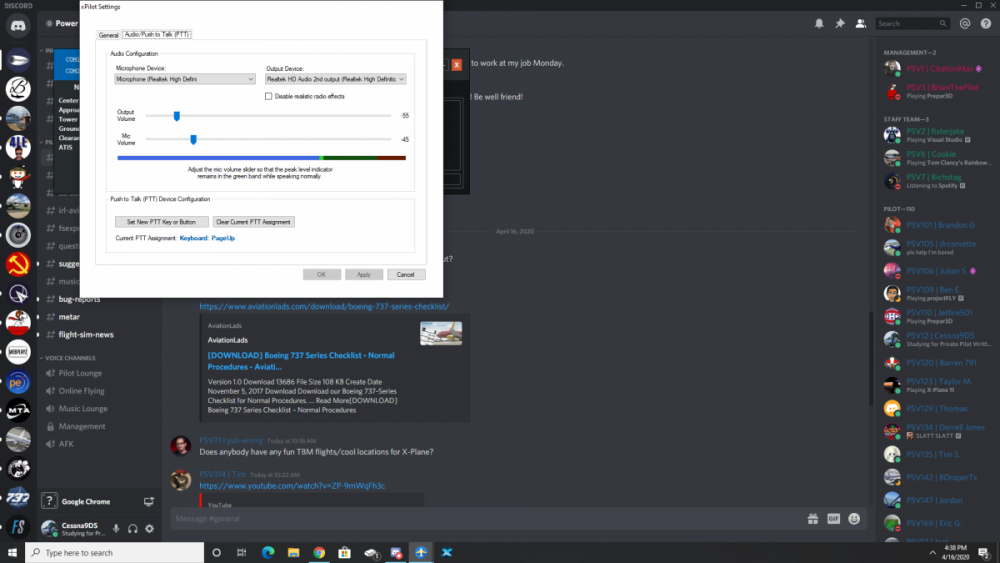Open Cortana circle on taskbar

click(216, 553)
